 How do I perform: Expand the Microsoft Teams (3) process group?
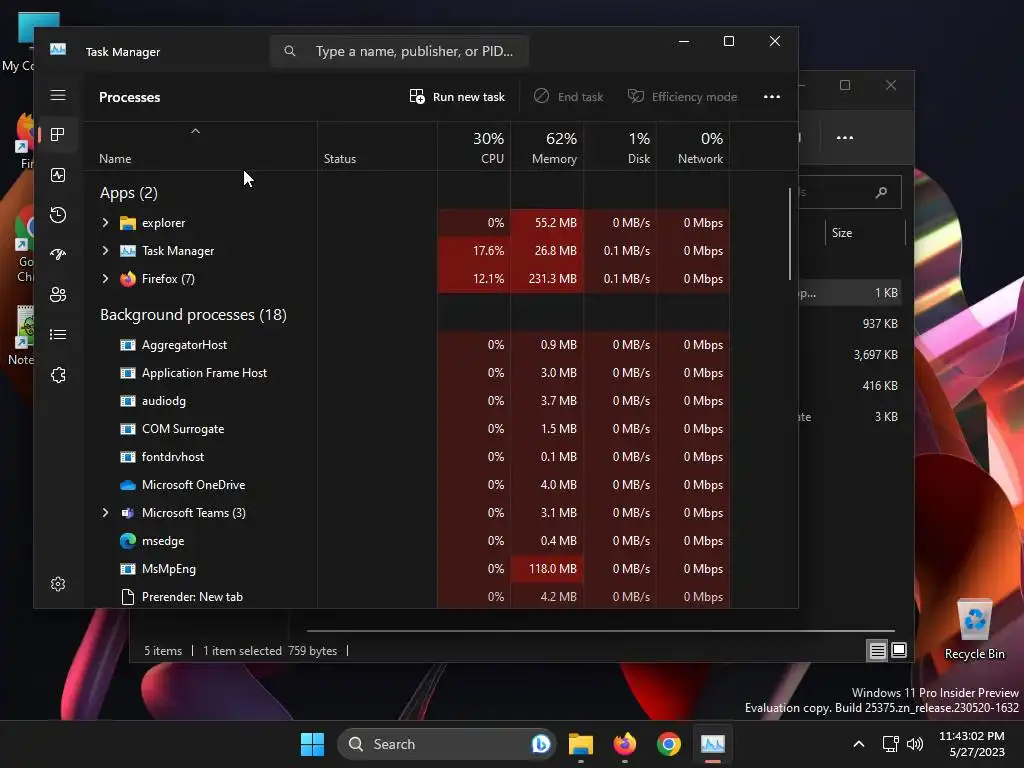pyautogui.click(x=105, y=513)
